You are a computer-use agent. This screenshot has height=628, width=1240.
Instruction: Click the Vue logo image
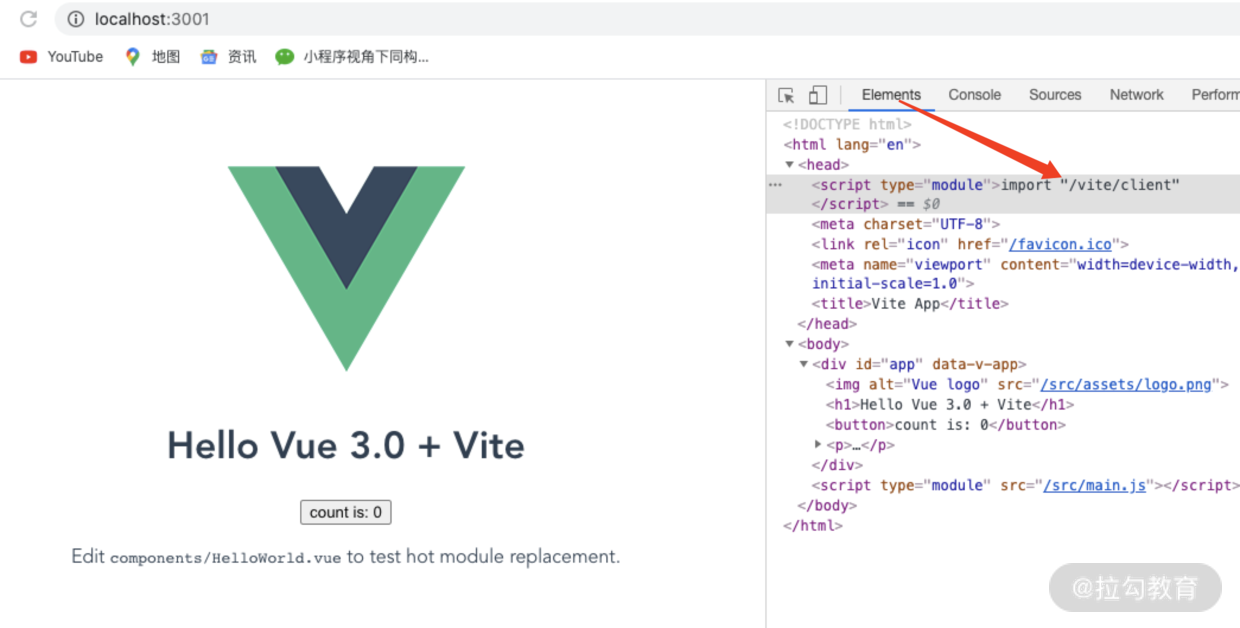(346, 268)
